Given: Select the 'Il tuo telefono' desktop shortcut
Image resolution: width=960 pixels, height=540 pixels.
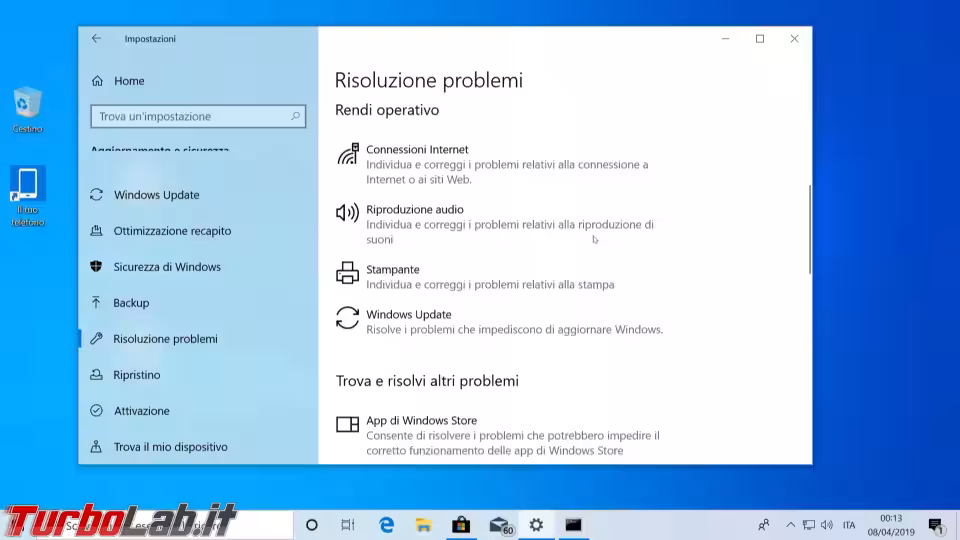Looking at the screenshot, I should pyautogui.click(x=28, y=197).
